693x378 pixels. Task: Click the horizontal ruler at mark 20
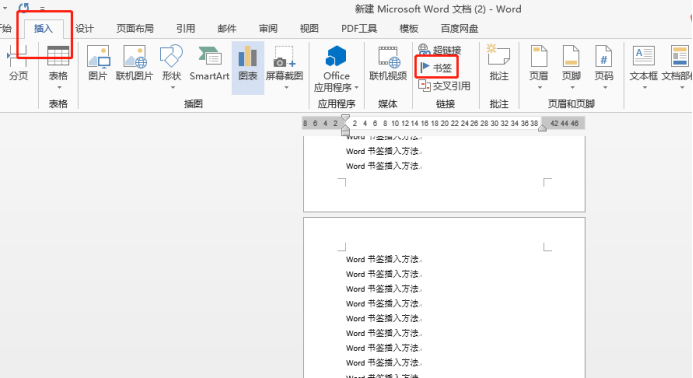coord(445,123)
